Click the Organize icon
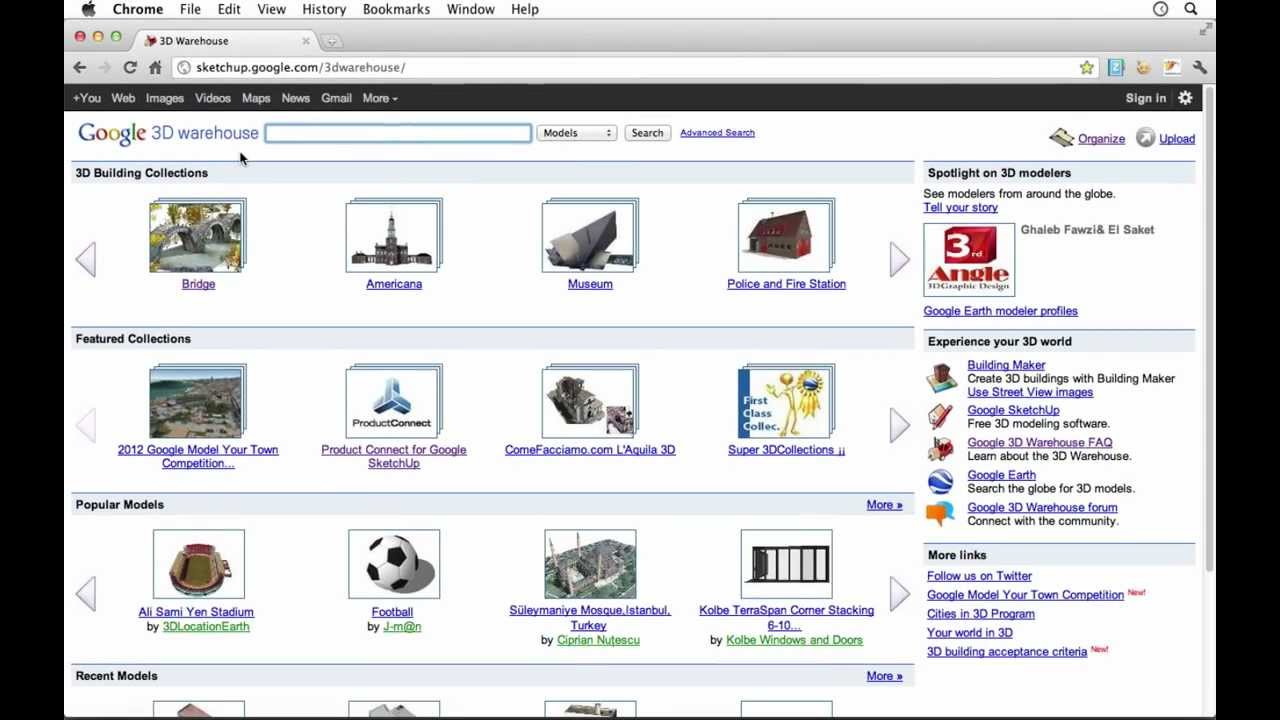The width and height of the screenshot is (1280, 720). 1061,138
